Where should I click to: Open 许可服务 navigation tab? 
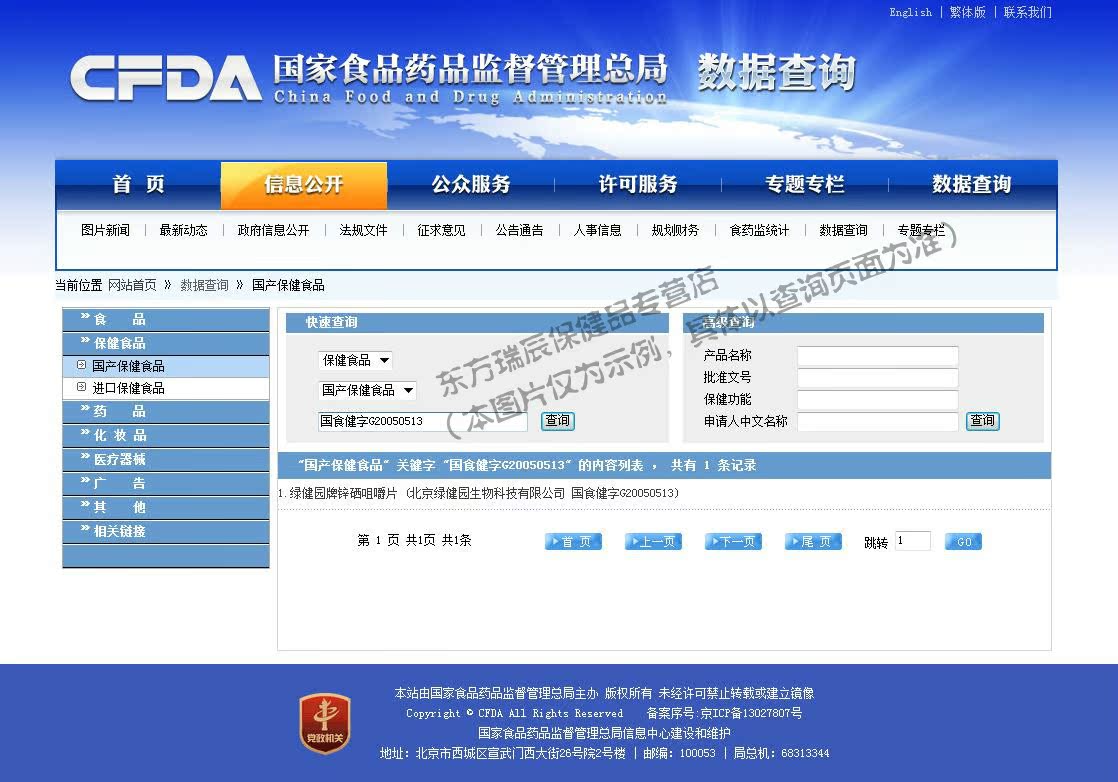click(637, 185)
